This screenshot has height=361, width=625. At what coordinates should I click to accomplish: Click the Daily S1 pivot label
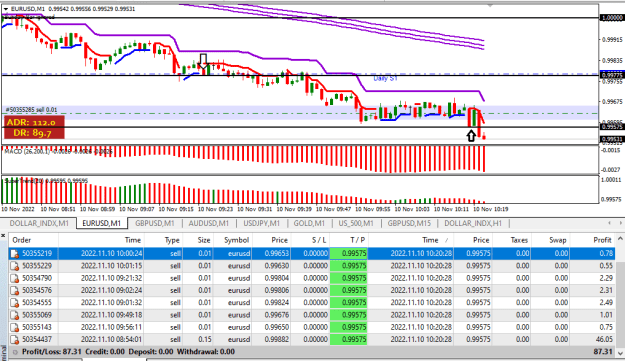coord(385,78)
